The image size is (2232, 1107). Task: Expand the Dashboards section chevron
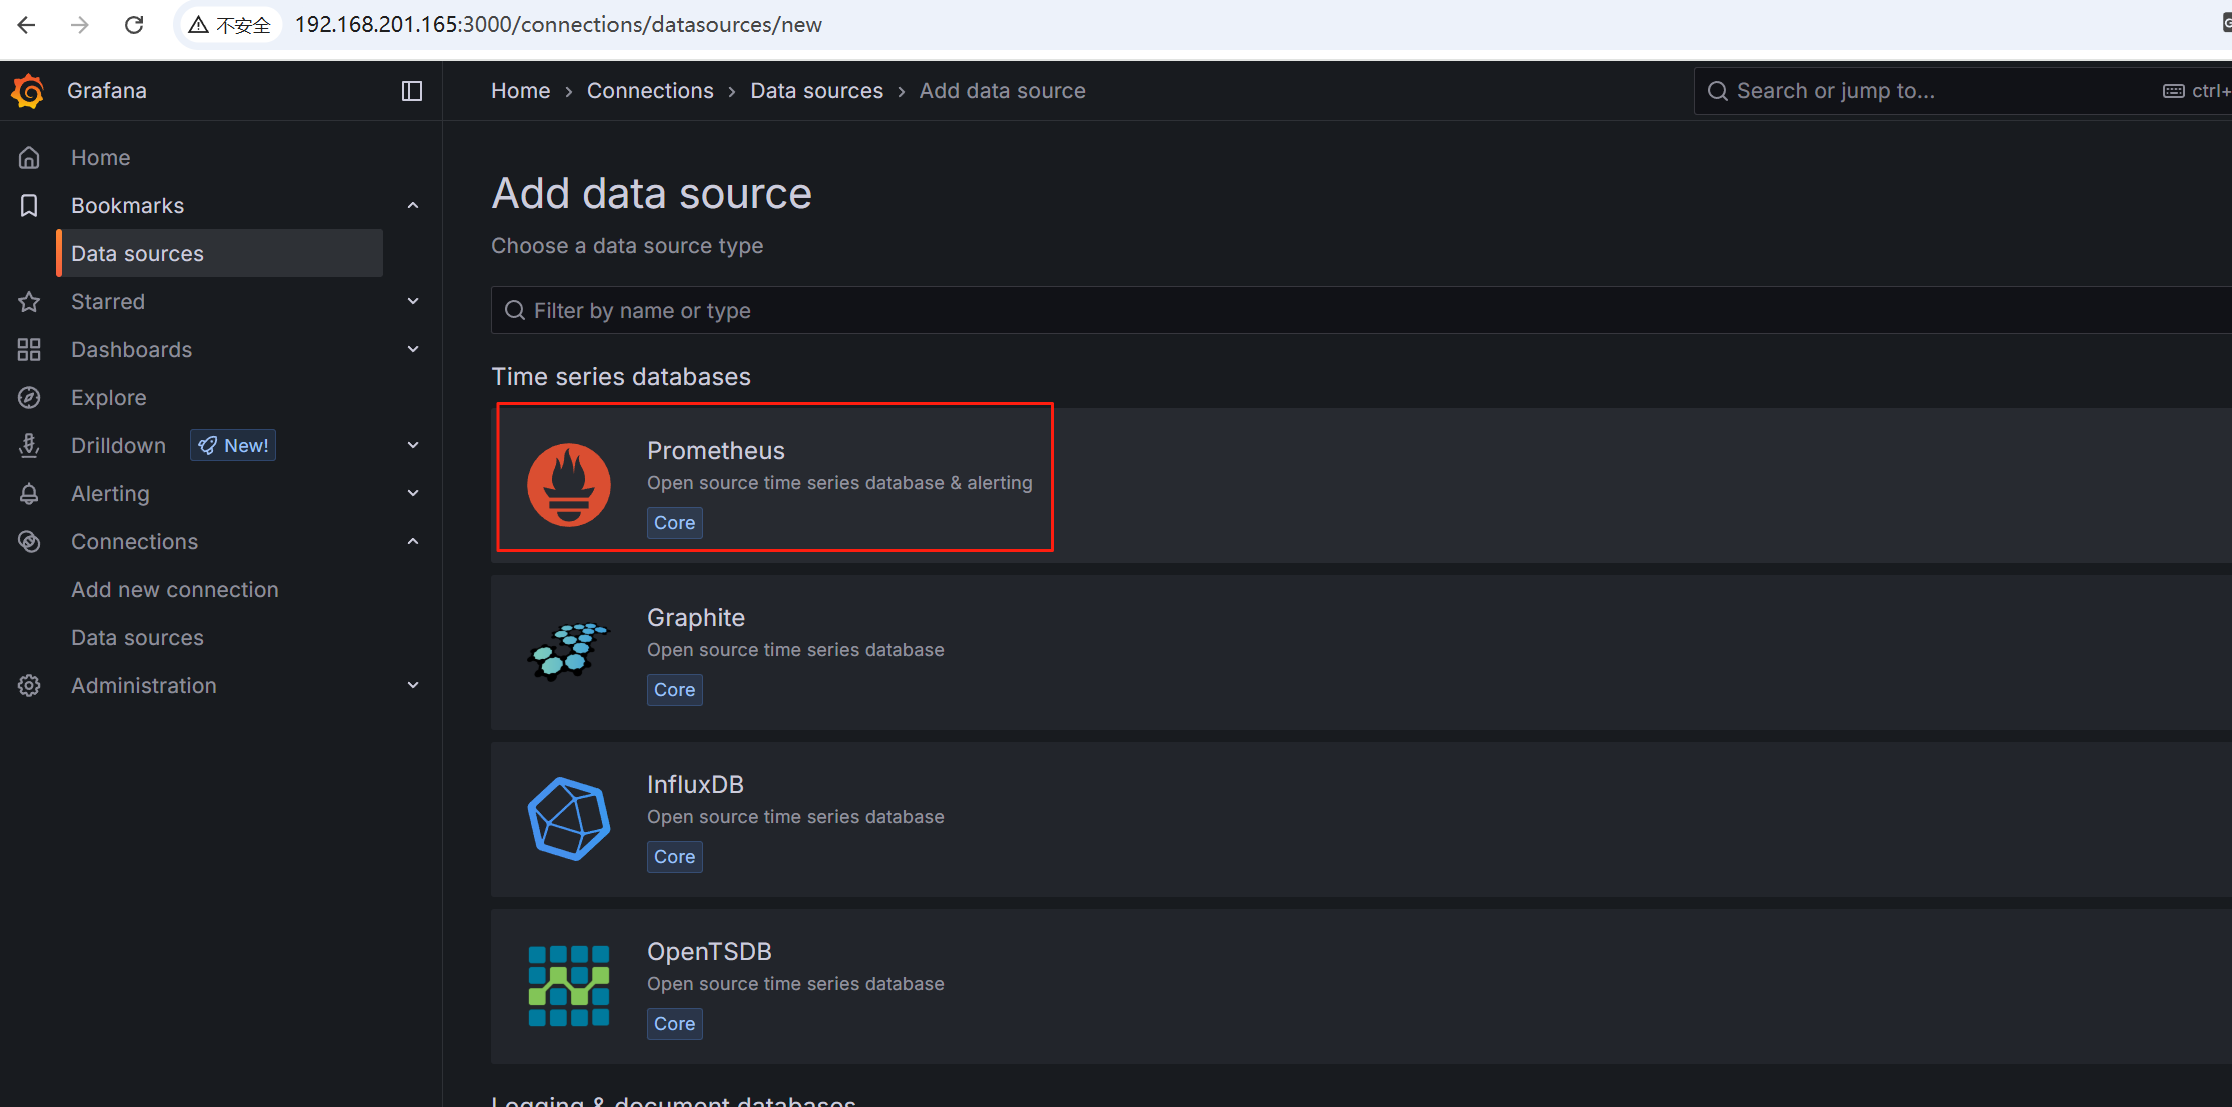pos(413,349)
